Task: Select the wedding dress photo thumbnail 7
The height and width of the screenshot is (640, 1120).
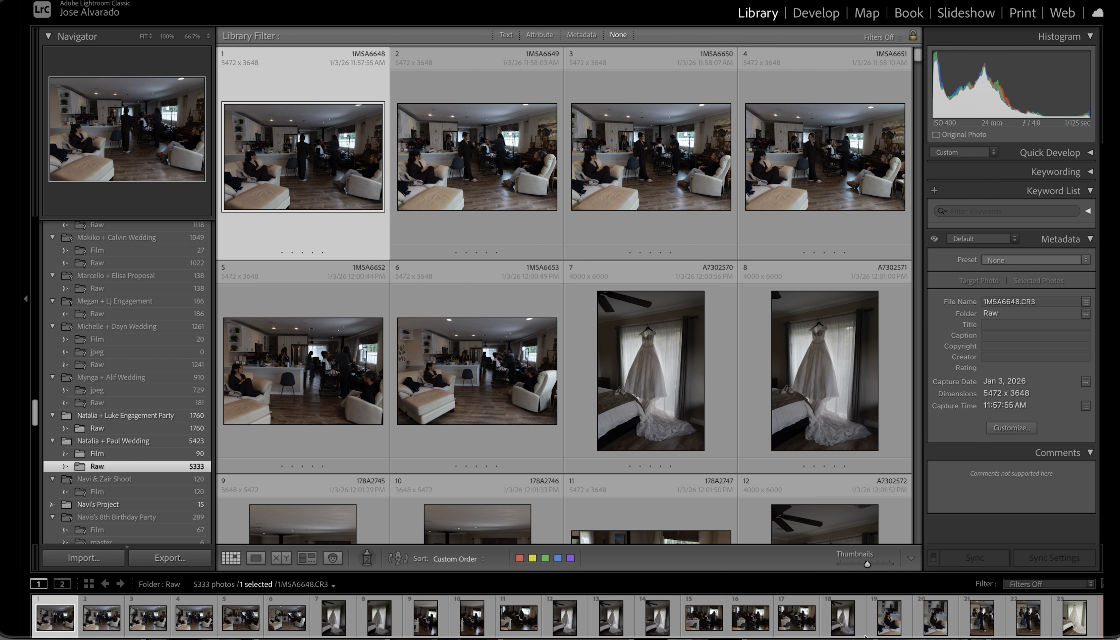Action: coord(650,371)
